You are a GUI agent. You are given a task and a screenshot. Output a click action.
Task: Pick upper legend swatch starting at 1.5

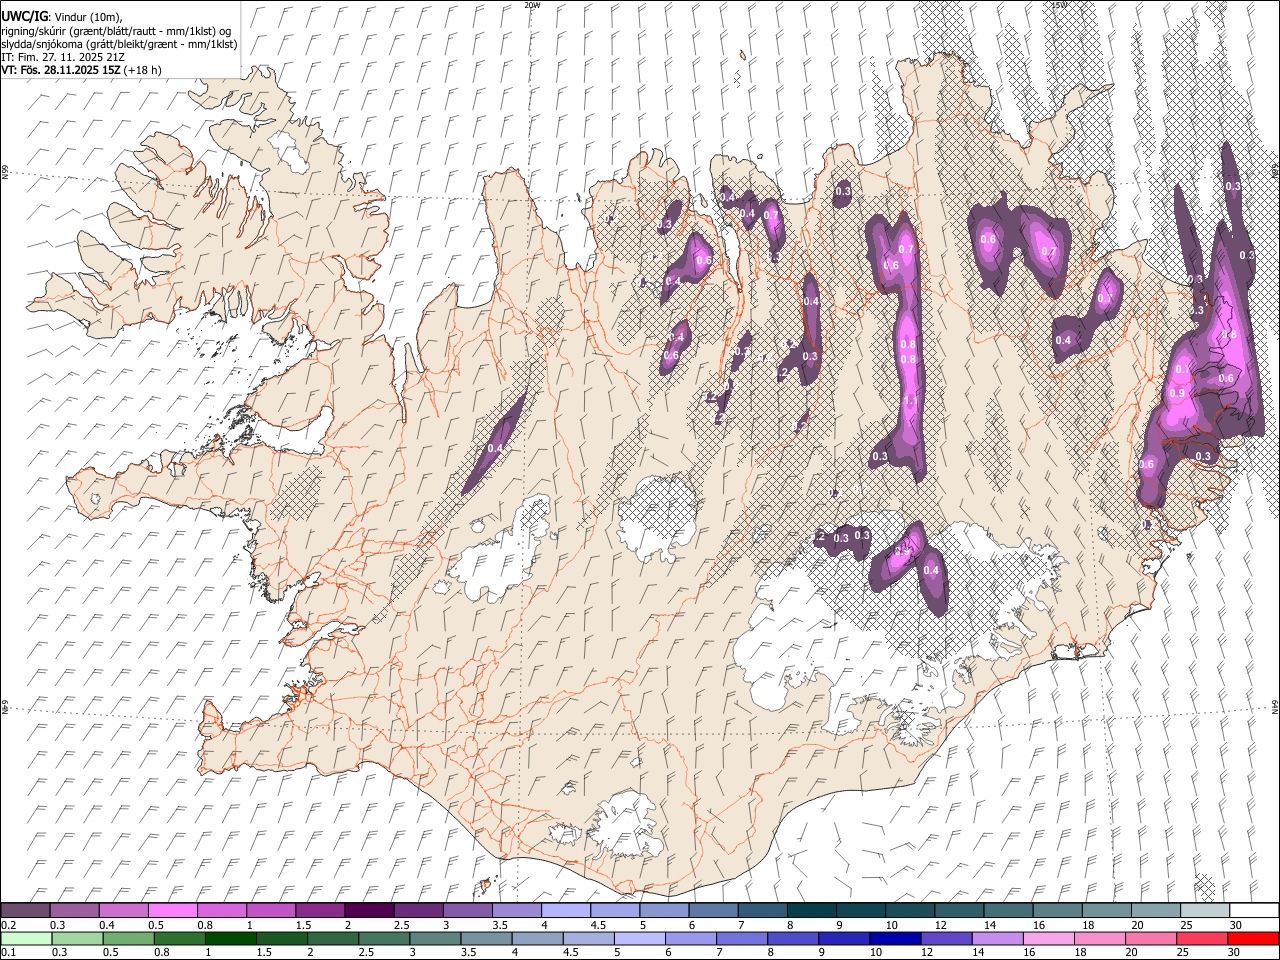coord(319,911)
